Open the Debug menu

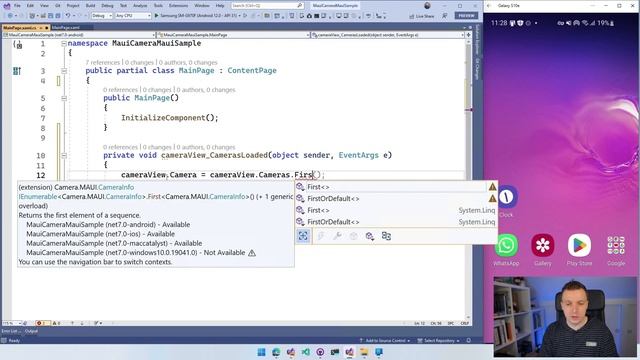pyautogui.click(x=107, y=6)
